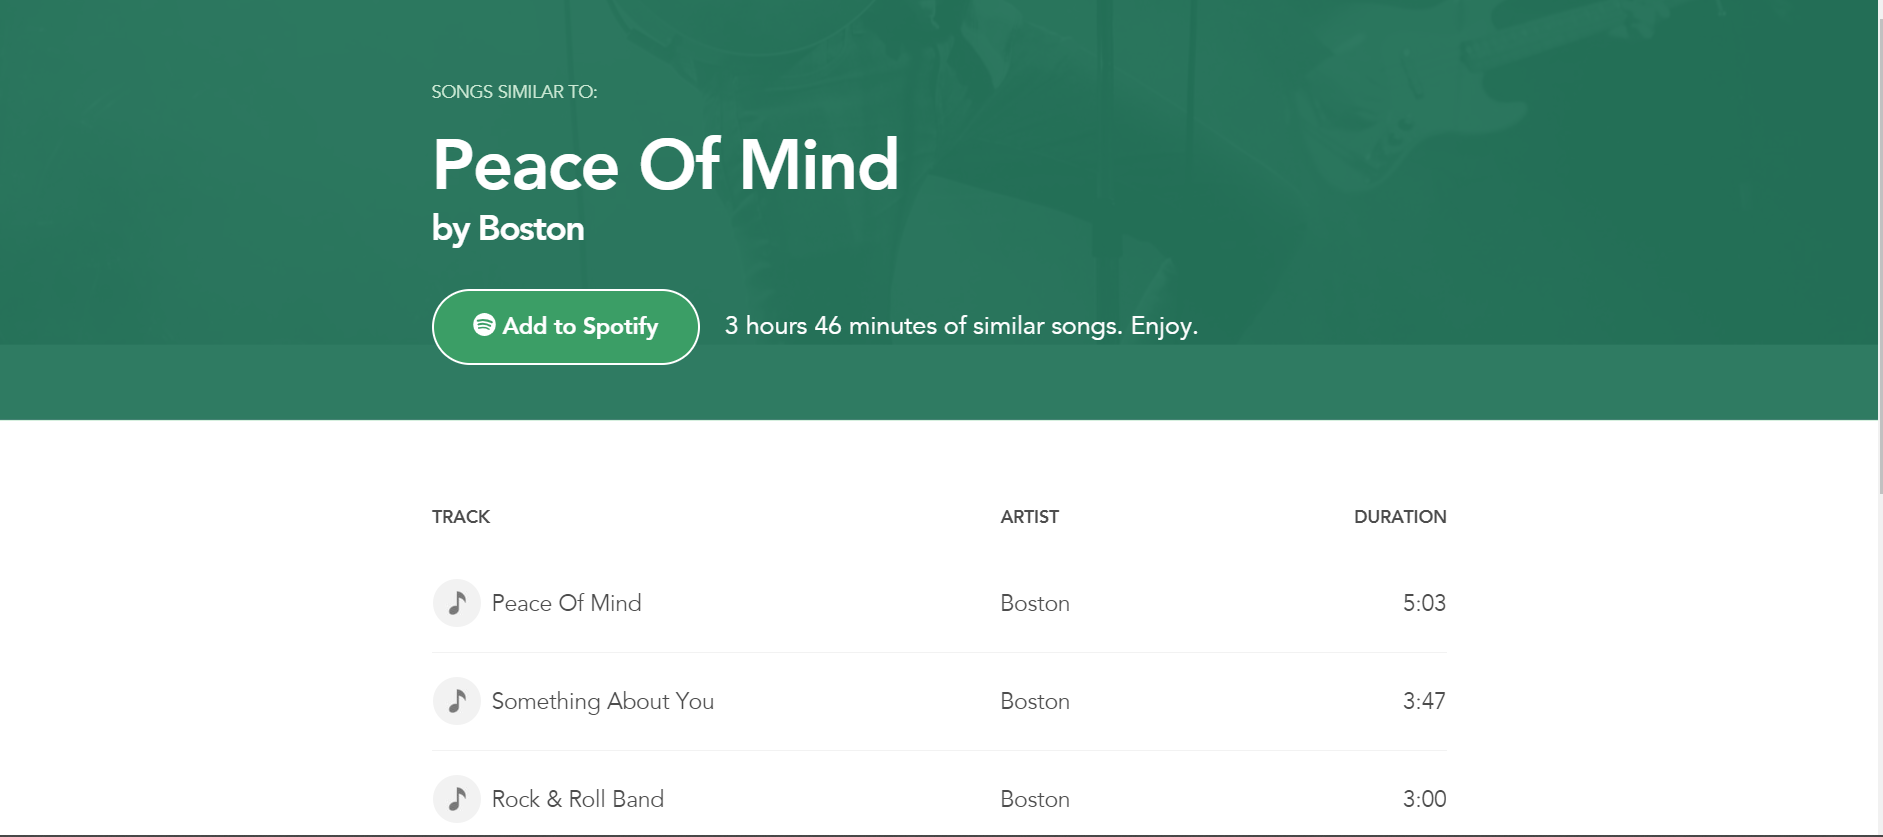Click artist Boston in Rock & Roll Band row
Viewport: 1883px width, 837px height.
tap(1035, 799)
